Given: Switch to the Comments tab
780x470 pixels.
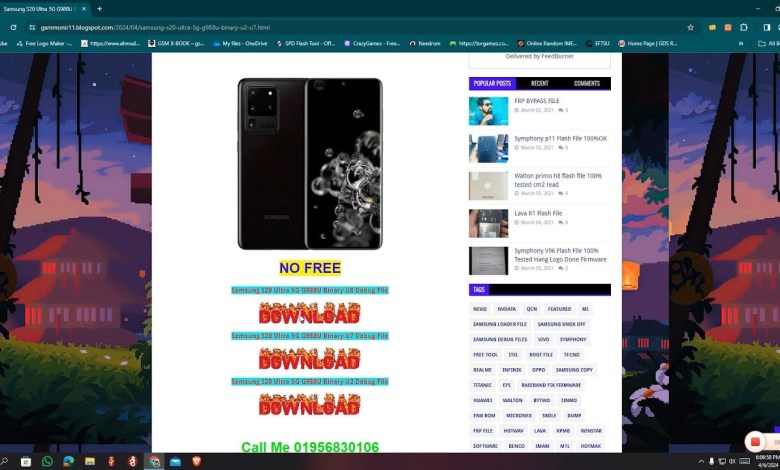Looking at the screenshot, I should [586, 83].
